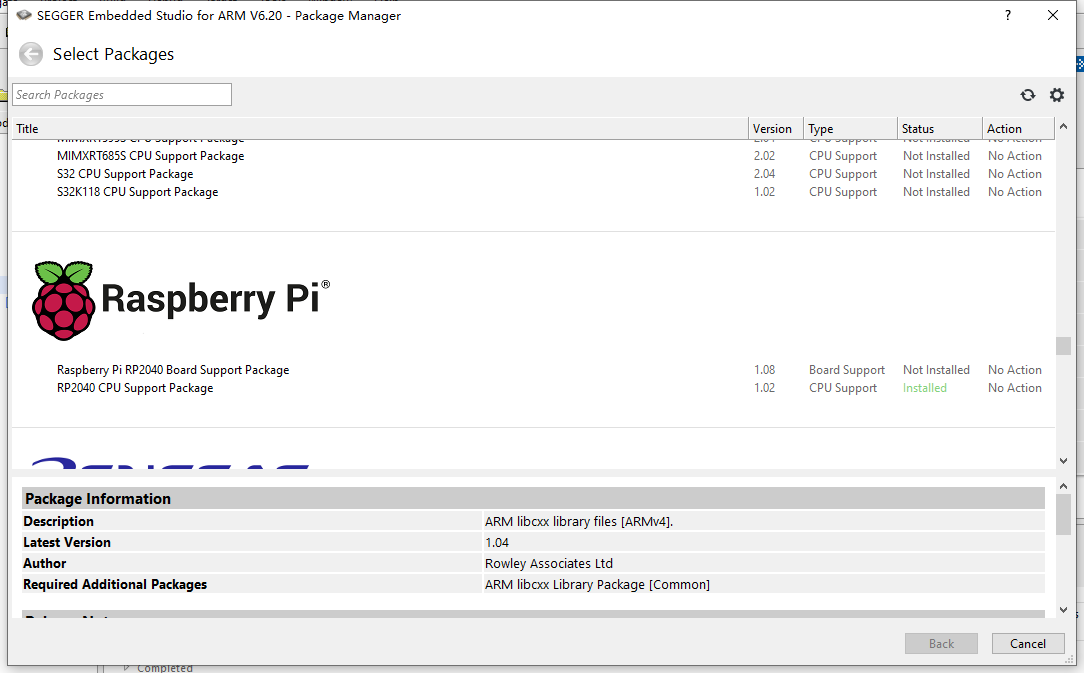Click the back arrow beside Select Packages
This screenshot has height=673, width=1084.
30,54
